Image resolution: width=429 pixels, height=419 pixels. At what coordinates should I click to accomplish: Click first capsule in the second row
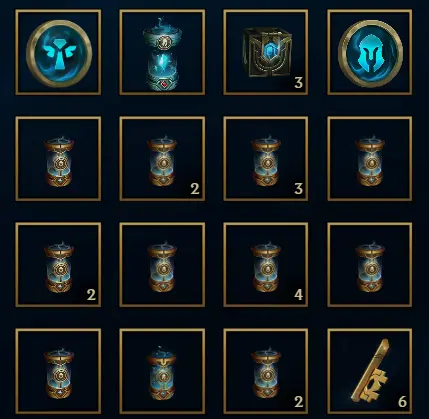coord(58,159)
